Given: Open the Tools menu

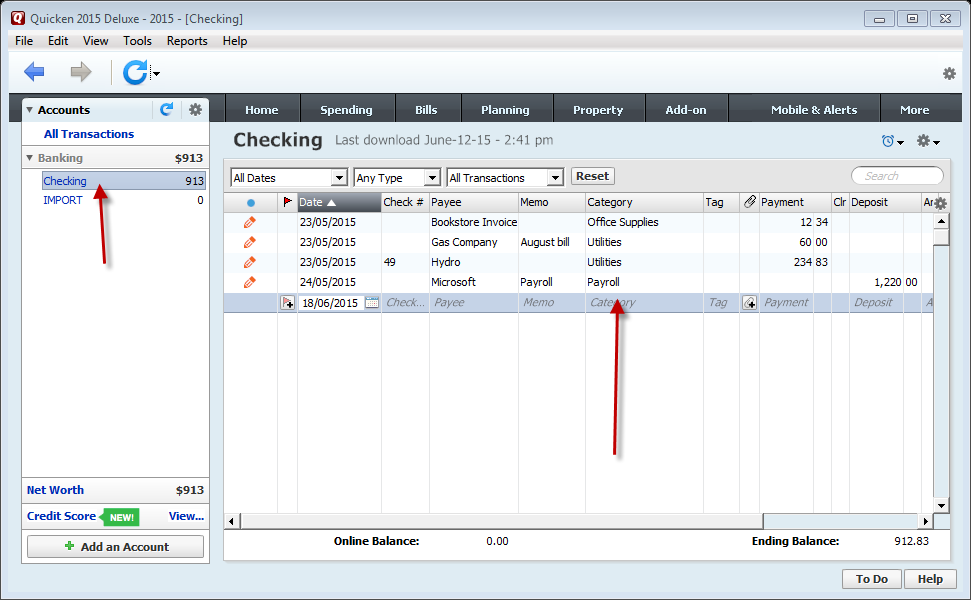Looking at the screenshot, I should pos(137,41).
